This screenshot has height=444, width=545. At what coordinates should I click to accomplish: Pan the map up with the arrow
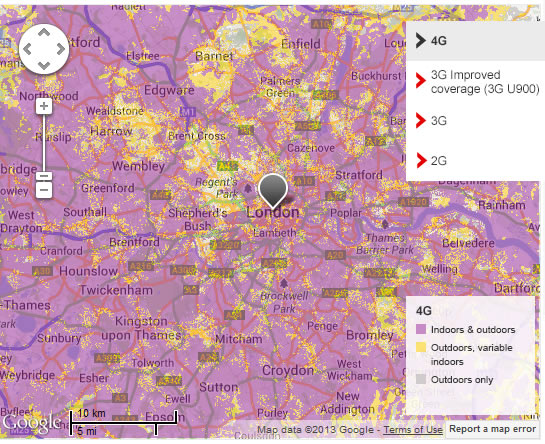44,33
